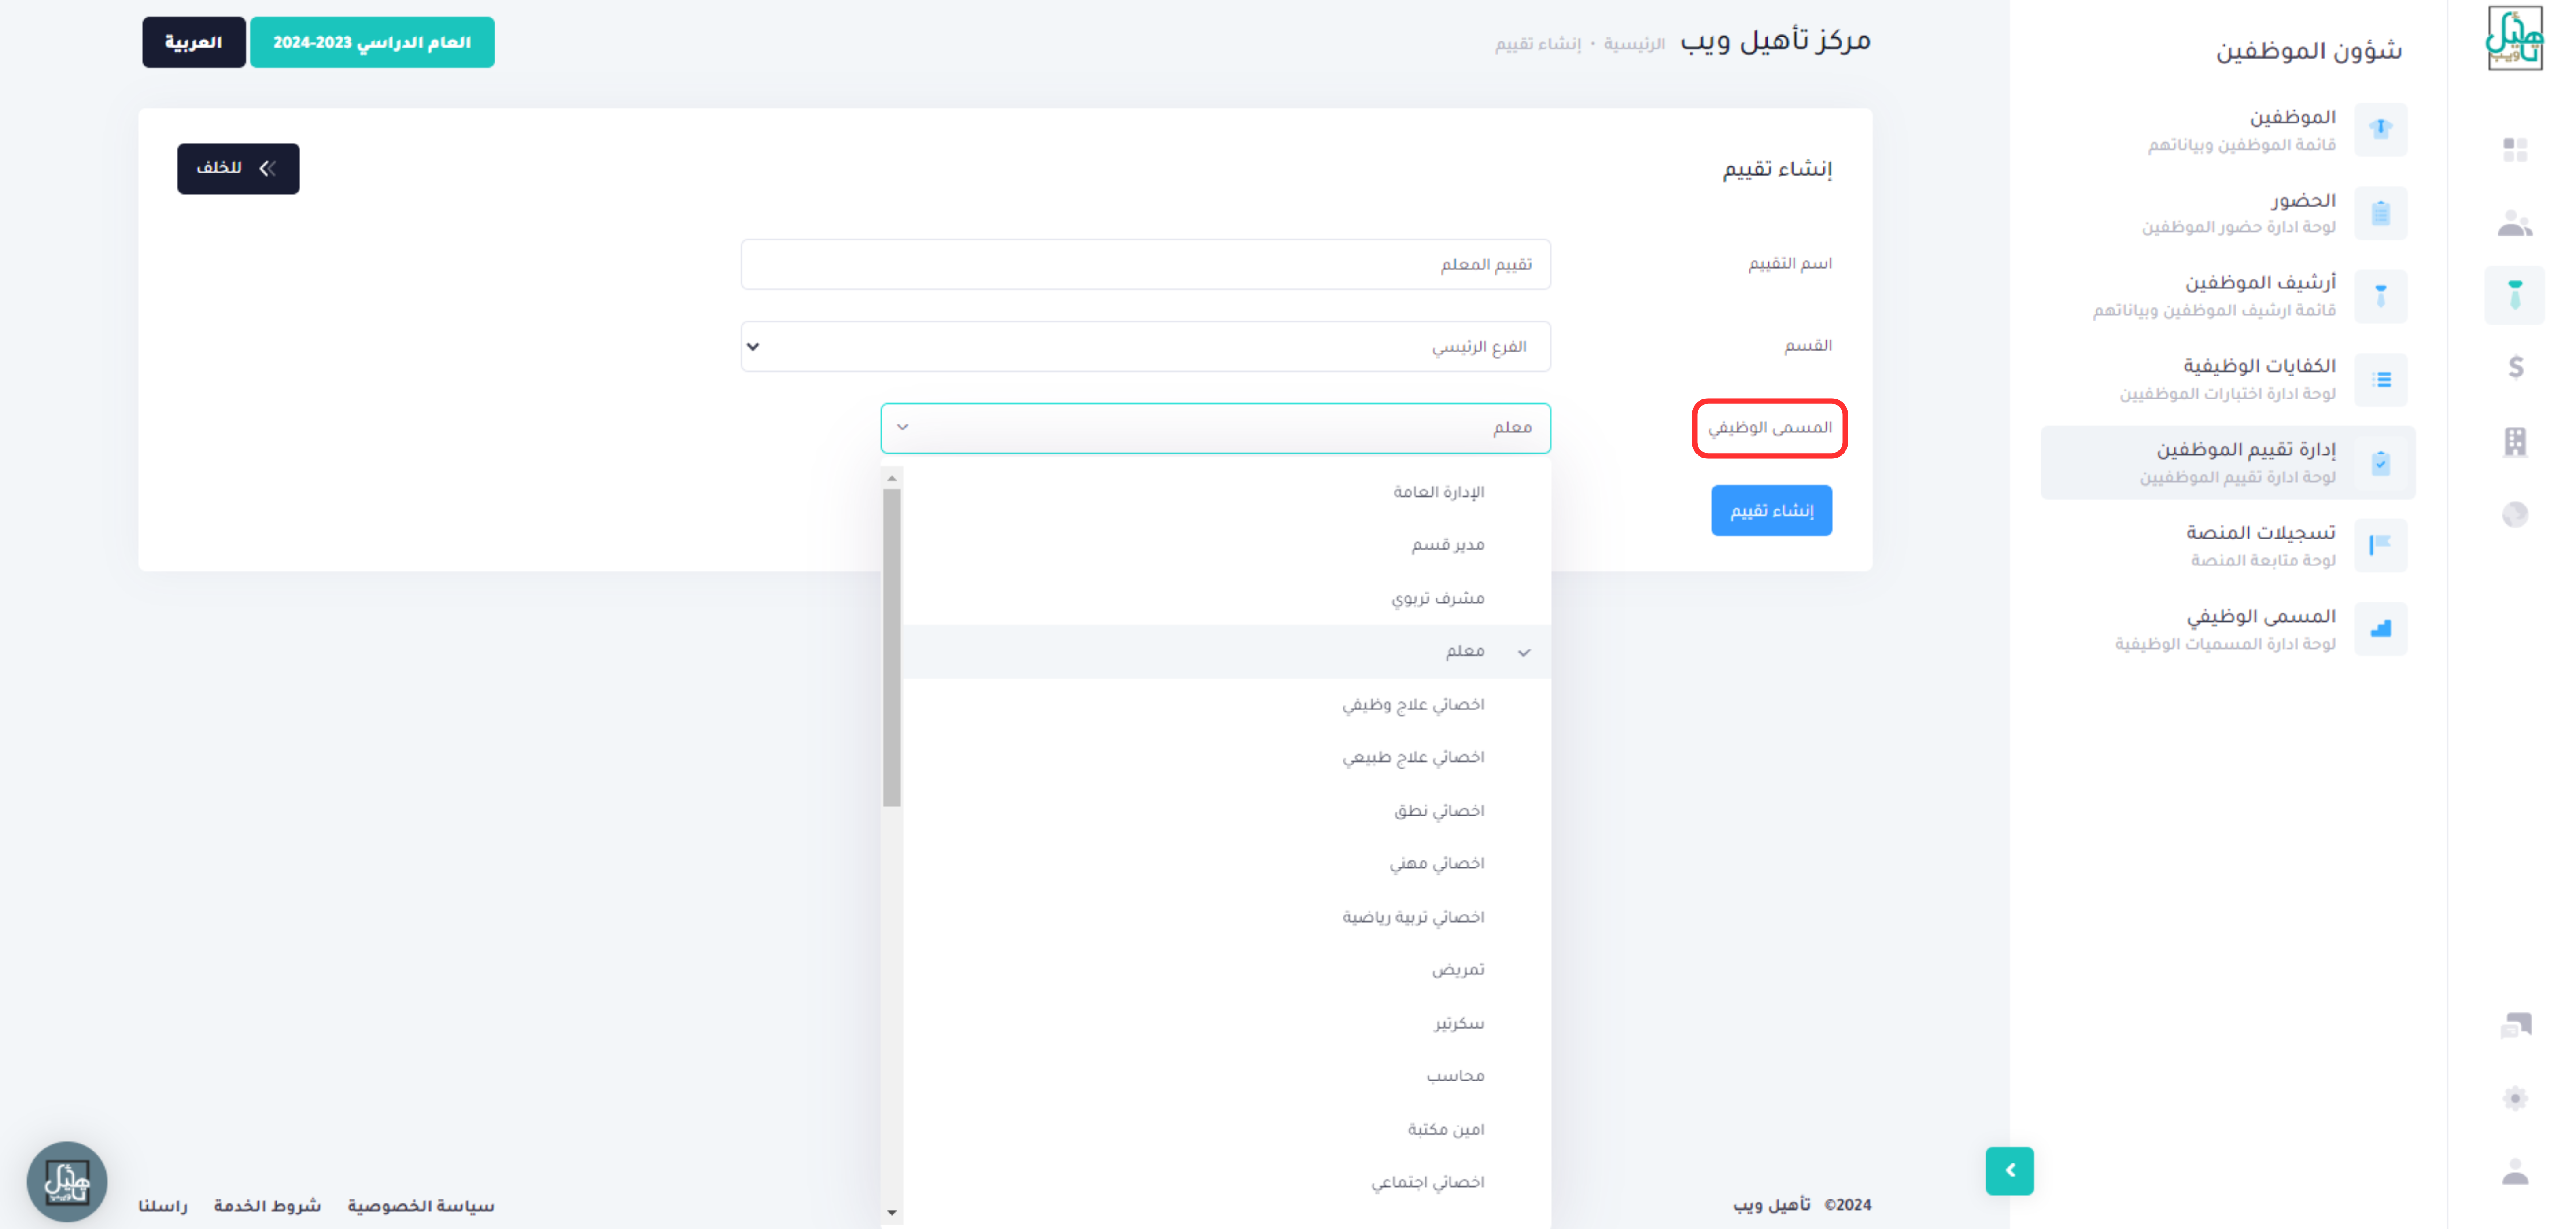Open the user profile icon at the rail bottom
Screen dimensions: 2576x1229
pyautogui.click(x=2514, y=1171)
